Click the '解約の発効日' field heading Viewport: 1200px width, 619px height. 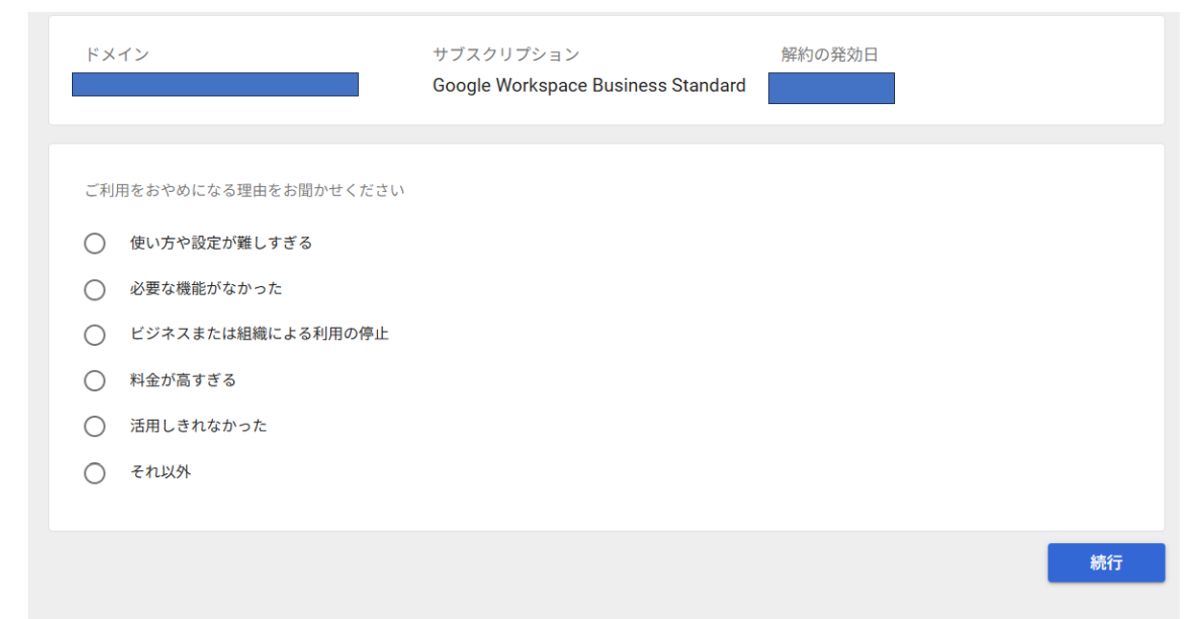[x=829, y=55]
